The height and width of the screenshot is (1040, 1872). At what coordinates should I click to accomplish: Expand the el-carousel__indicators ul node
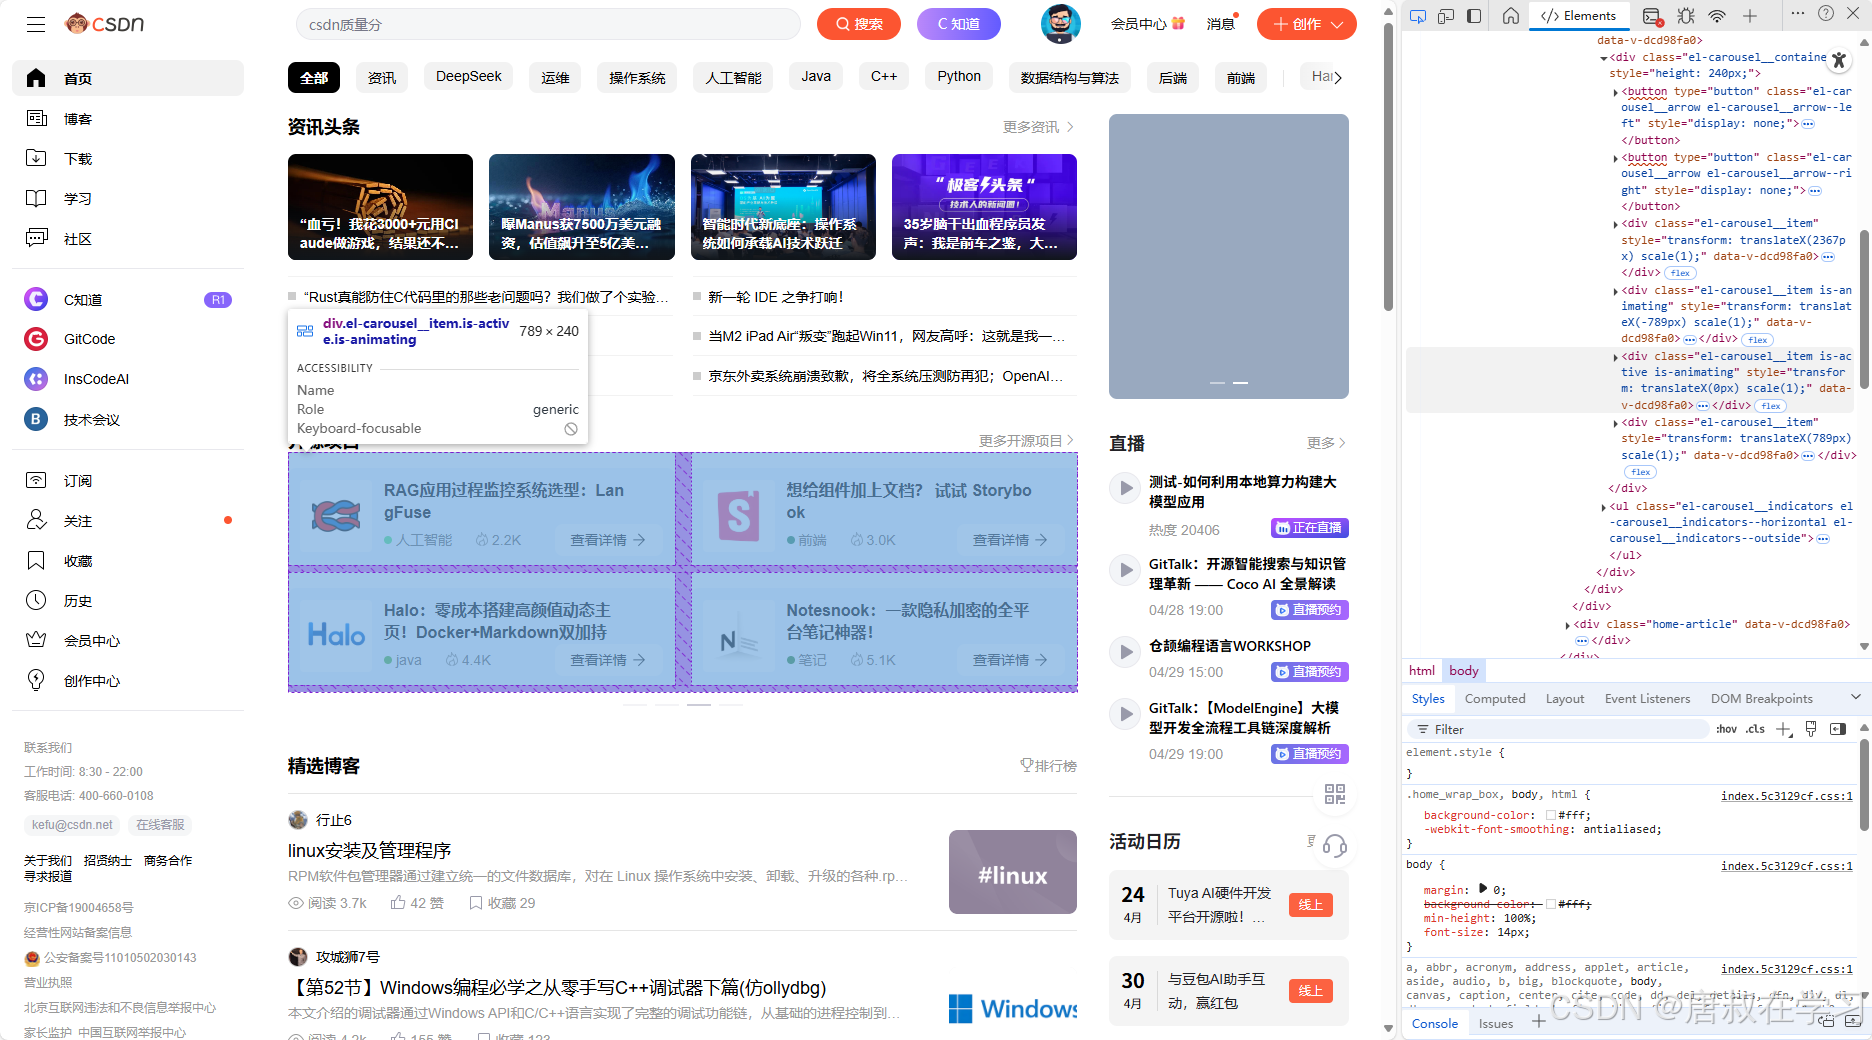(1604, 507)
